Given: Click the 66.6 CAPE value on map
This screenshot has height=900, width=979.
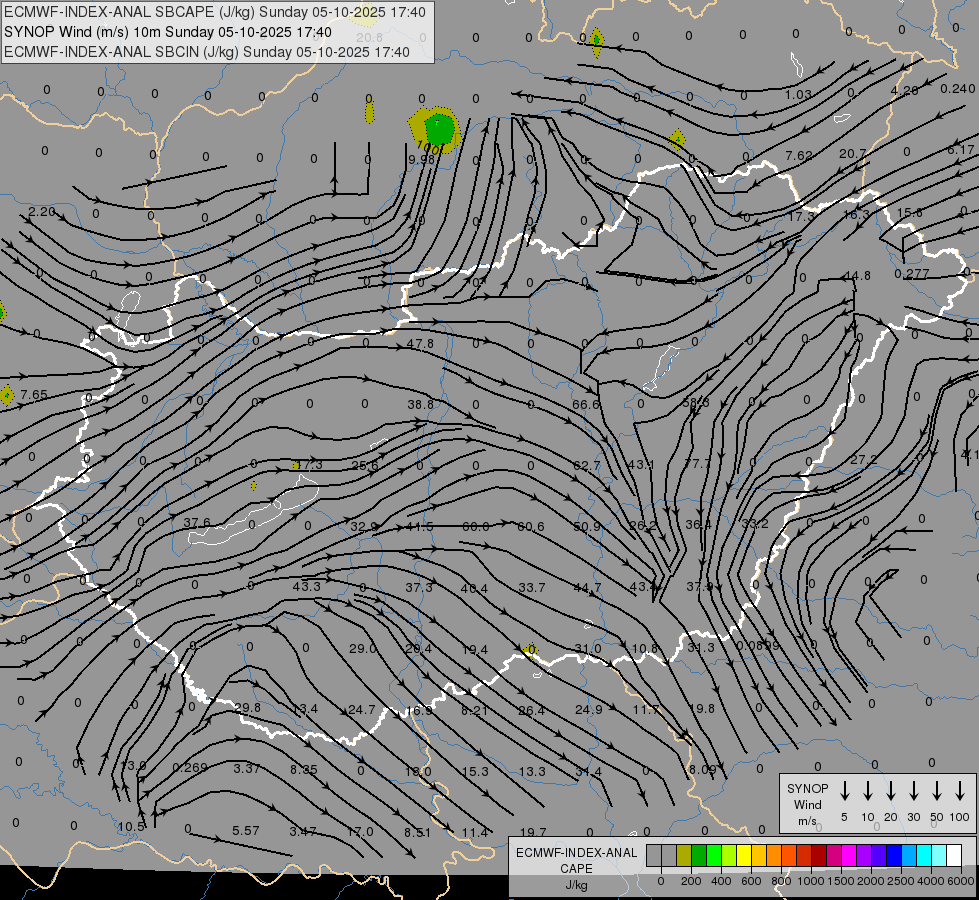Looking at the screenshot, I should 586,405.
